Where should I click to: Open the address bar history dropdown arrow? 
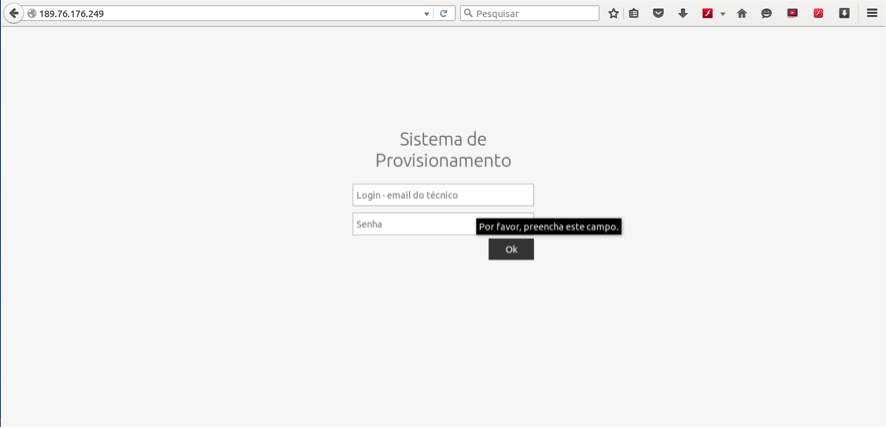(x=427, y=14)
